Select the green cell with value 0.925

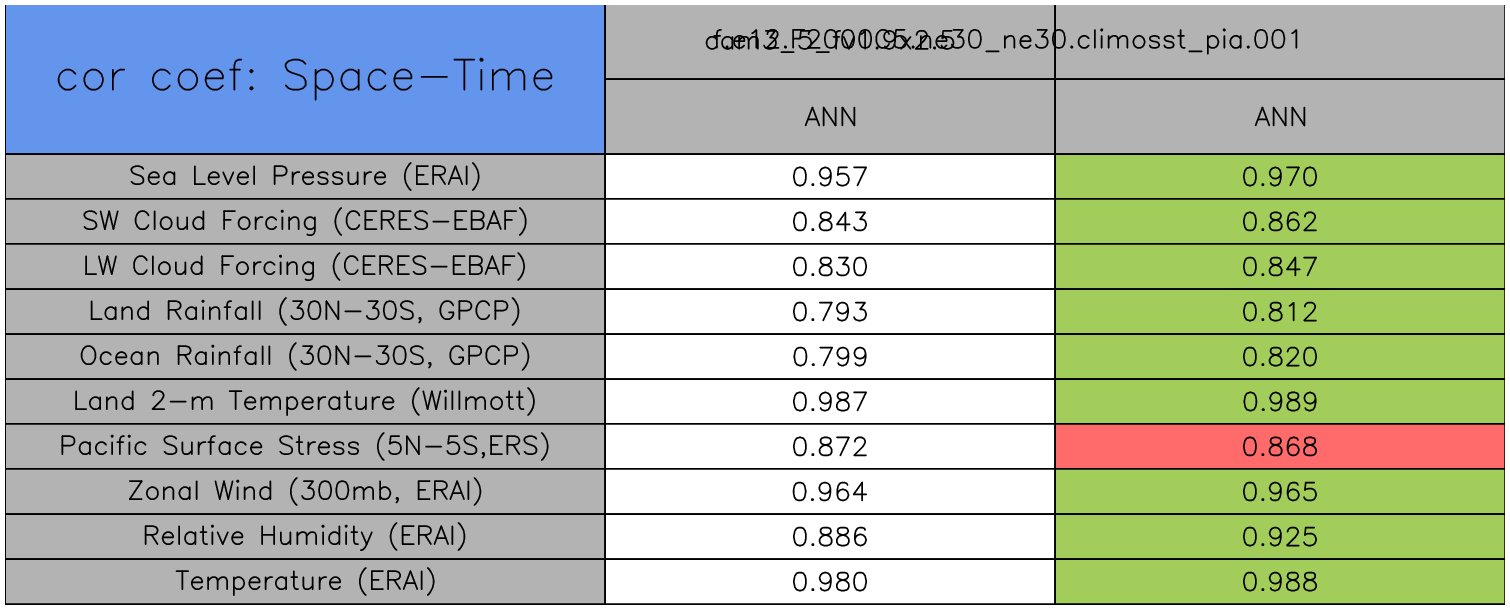click(1280, 537)
